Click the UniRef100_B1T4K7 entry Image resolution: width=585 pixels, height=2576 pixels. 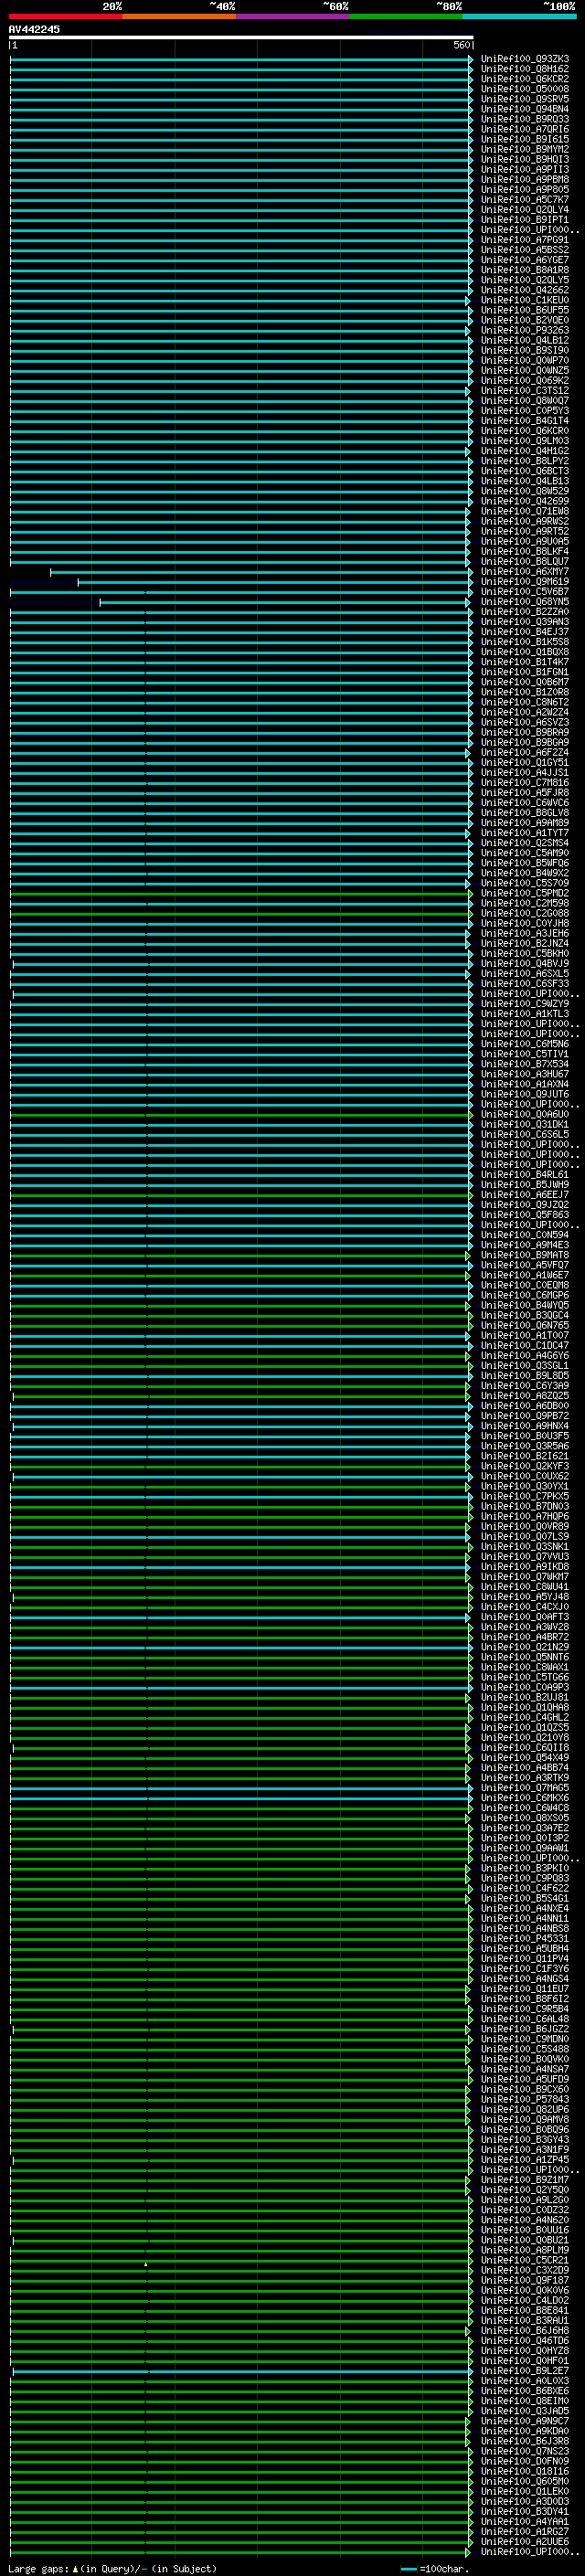coord(525,662)
